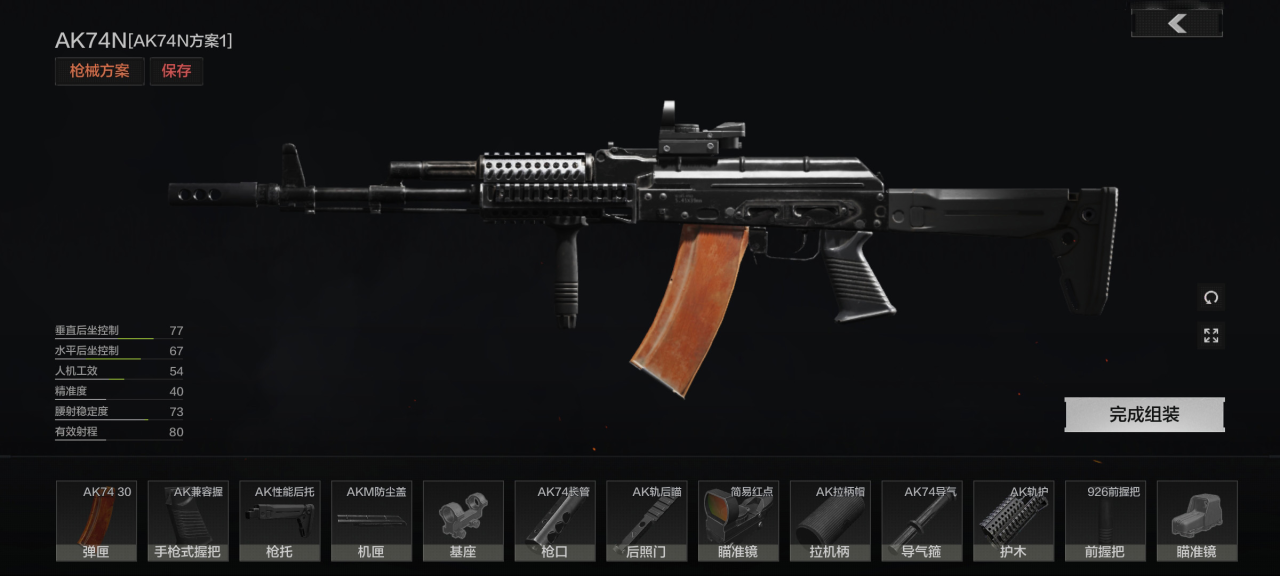
Task: Select the simple red dot sight slot
Action: tap(738, 521)
